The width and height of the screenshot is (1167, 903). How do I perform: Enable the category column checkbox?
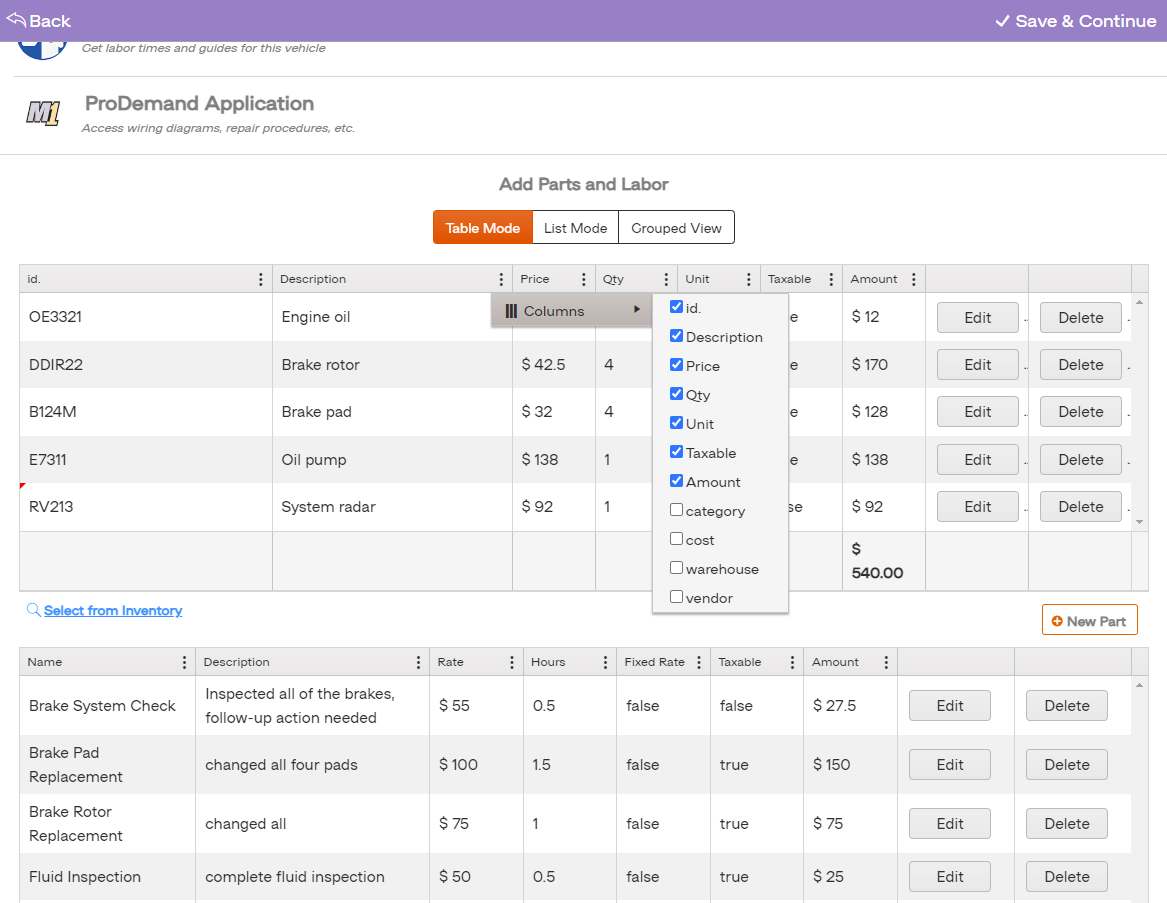click(x=677, y=510)
